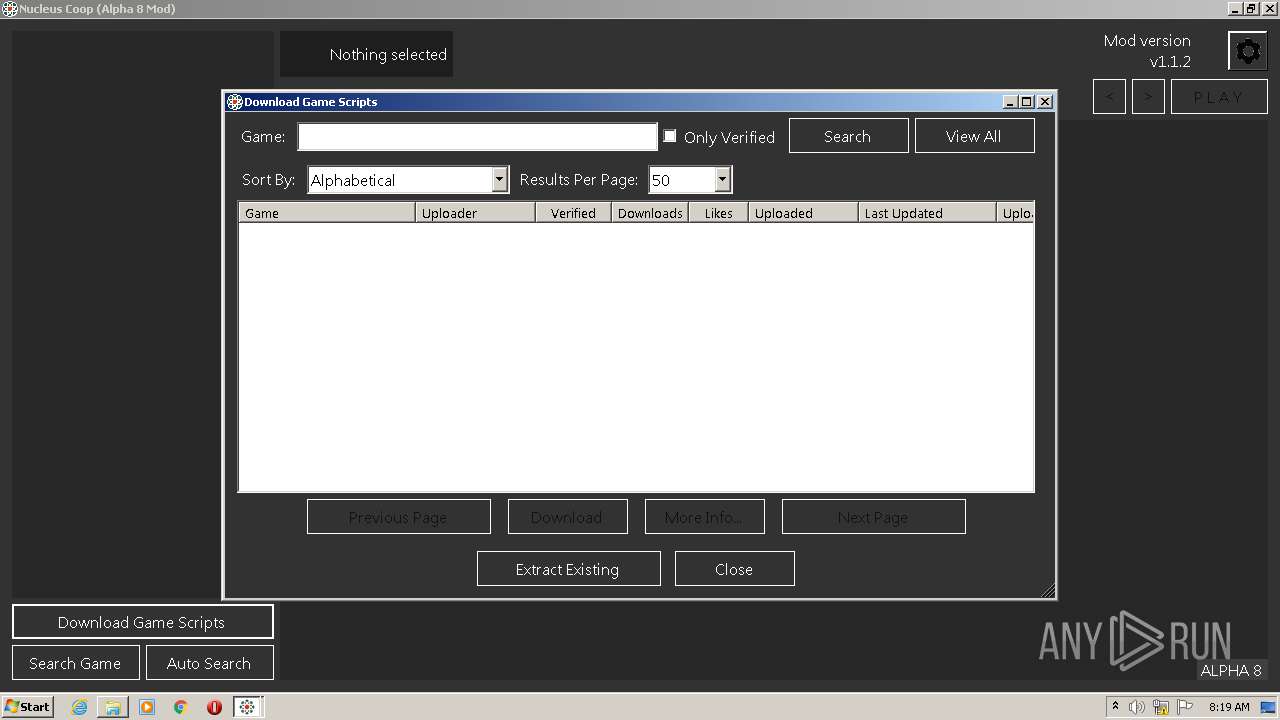The image size is (1280, 720).
Task: Open the volume tray icon
Action: (x=1137, y=707)
